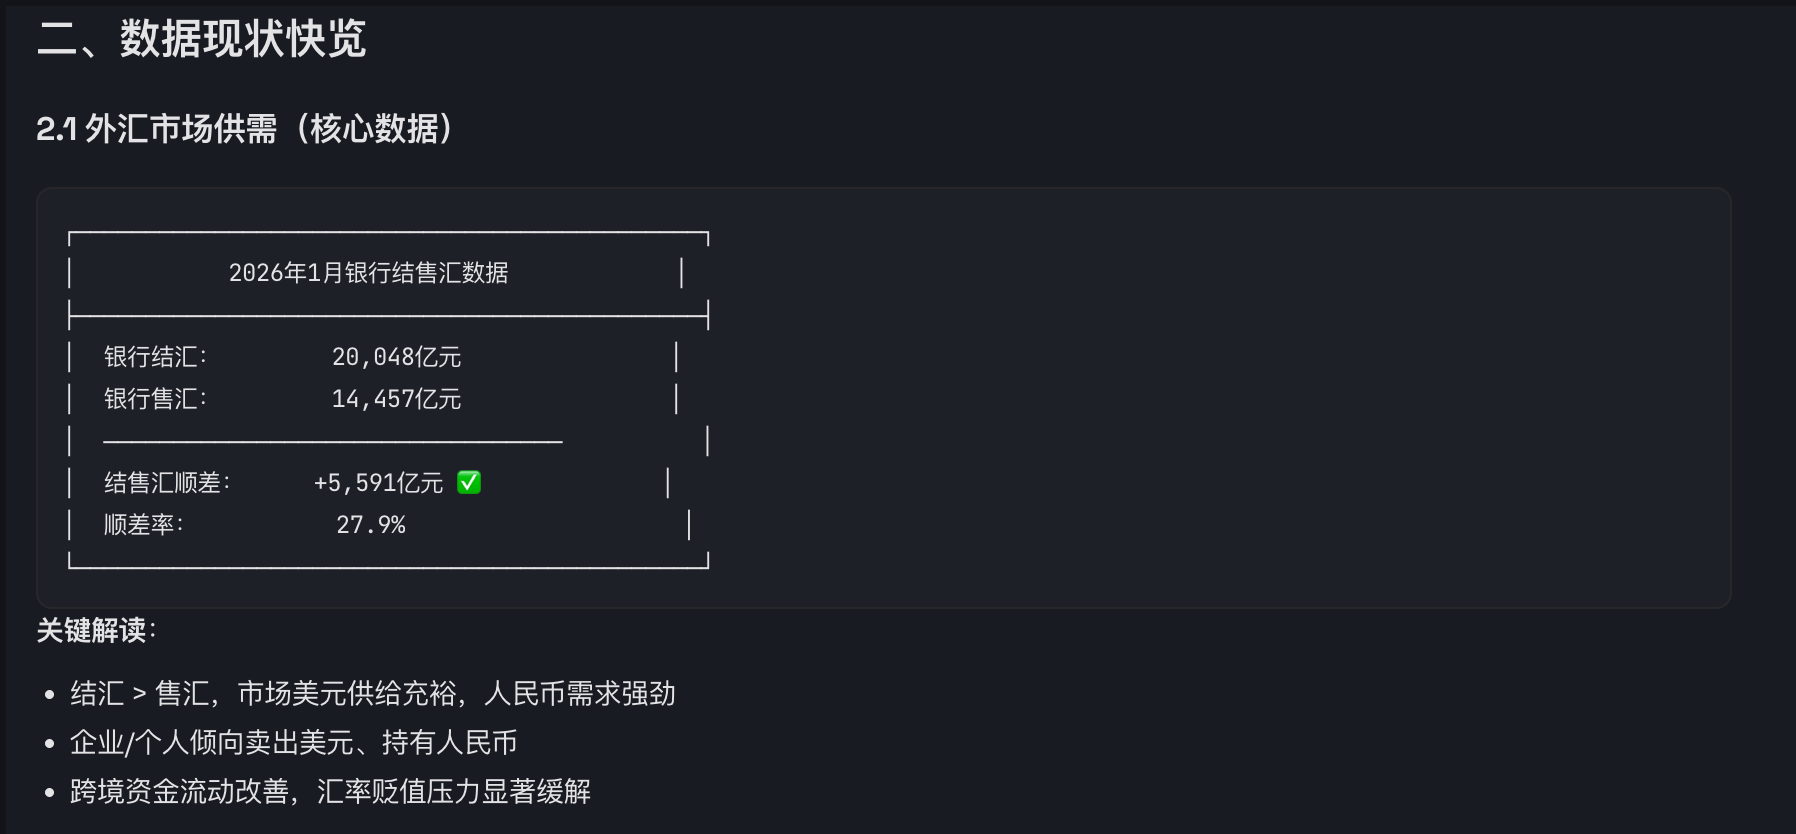Click the green checkmark emoji icon
The height and width of the screenshot is (834, 1796).
469,482
